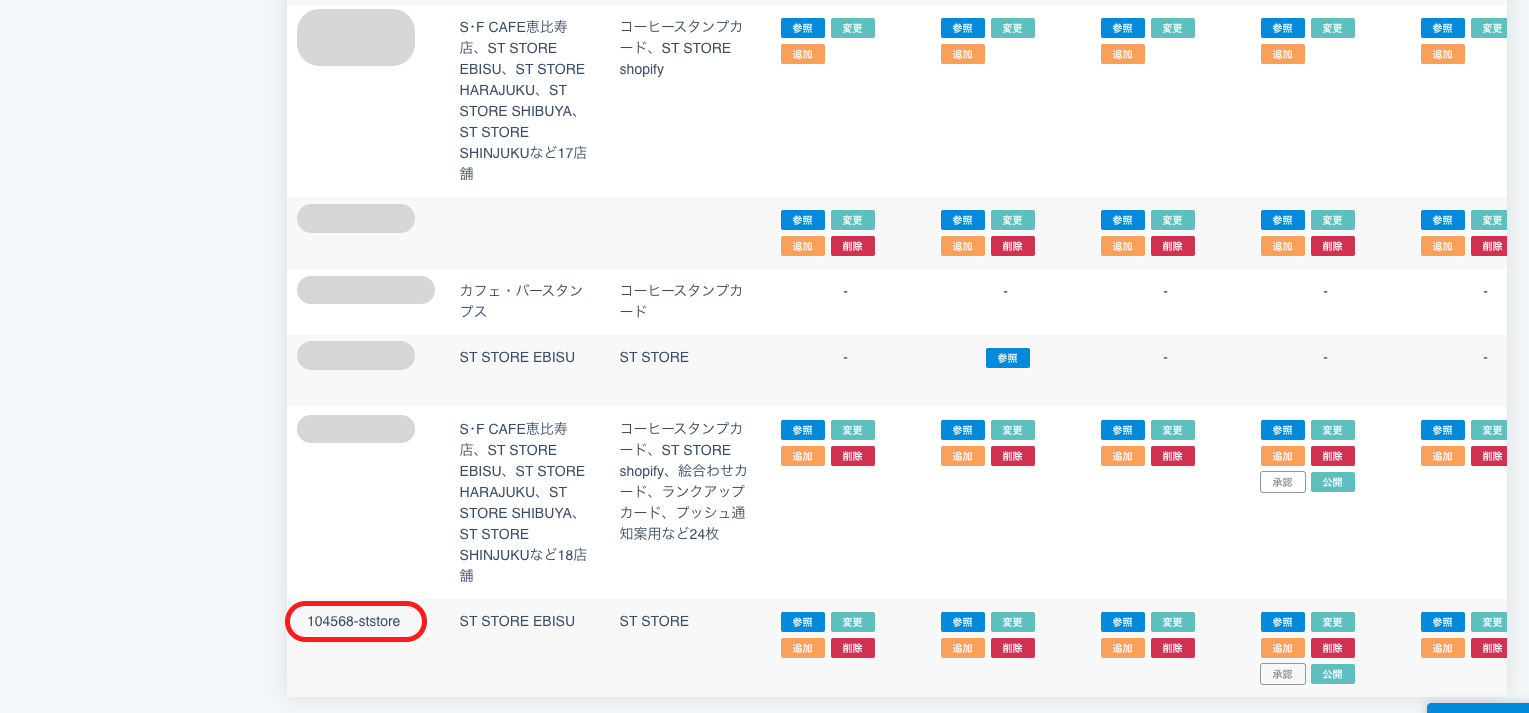Click the lone 参照 button in the dashed ST STORE EBISU row
Screen dimensions: 1529x713
coord(1007,358)
